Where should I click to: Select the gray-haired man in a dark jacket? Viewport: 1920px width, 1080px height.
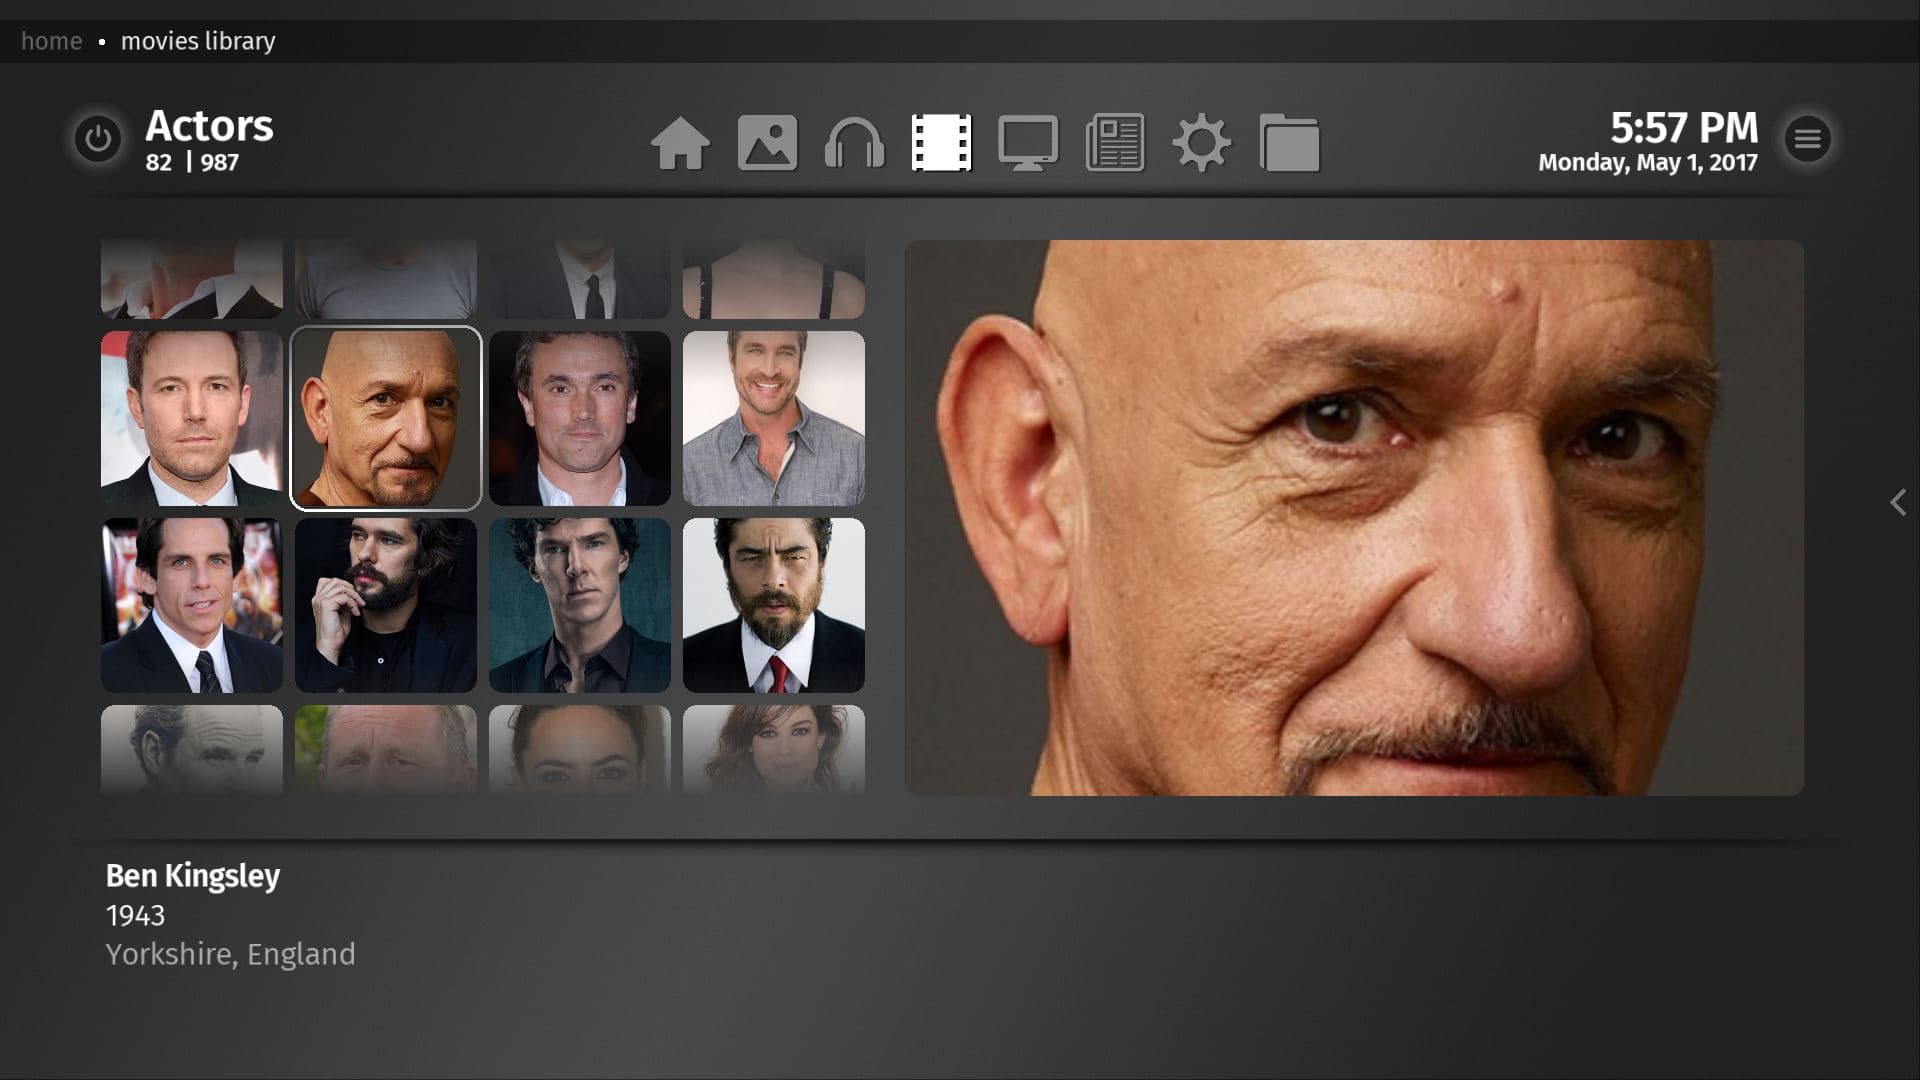pos(580,418)
